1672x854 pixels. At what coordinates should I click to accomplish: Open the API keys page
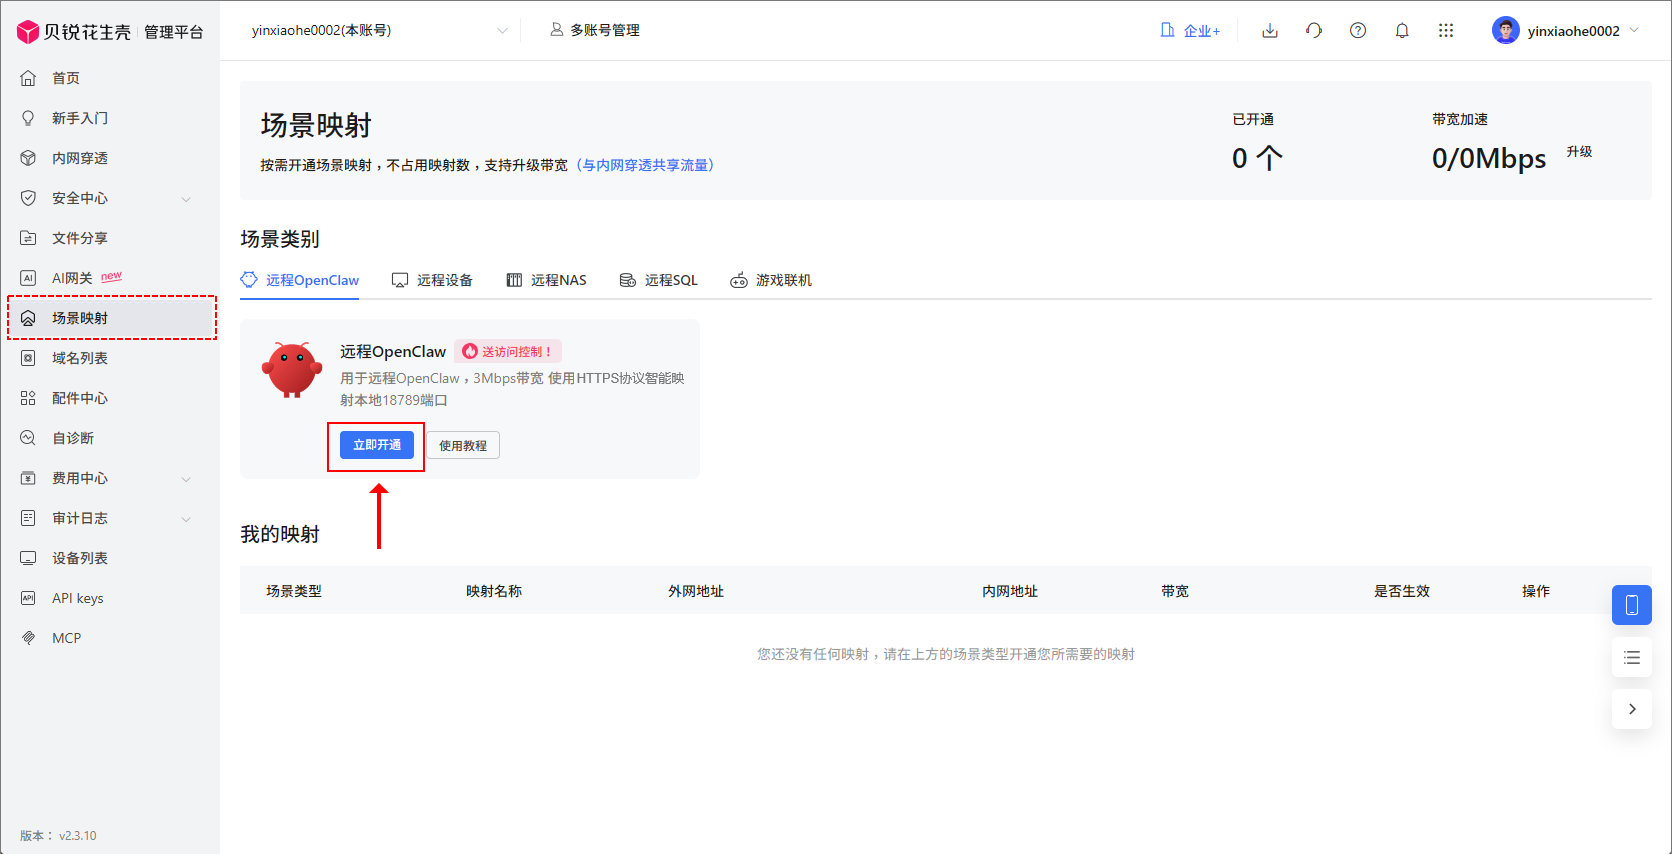pos(78,598)
